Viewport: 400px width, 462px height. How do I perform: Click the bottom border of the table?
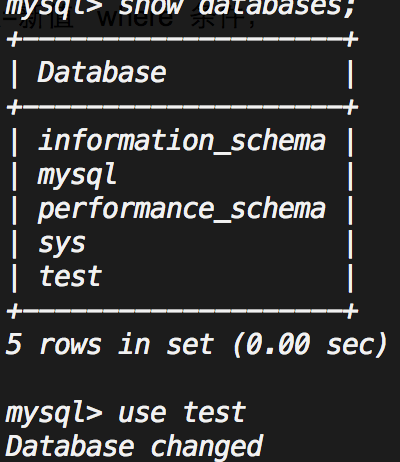(x=182, y=311)
